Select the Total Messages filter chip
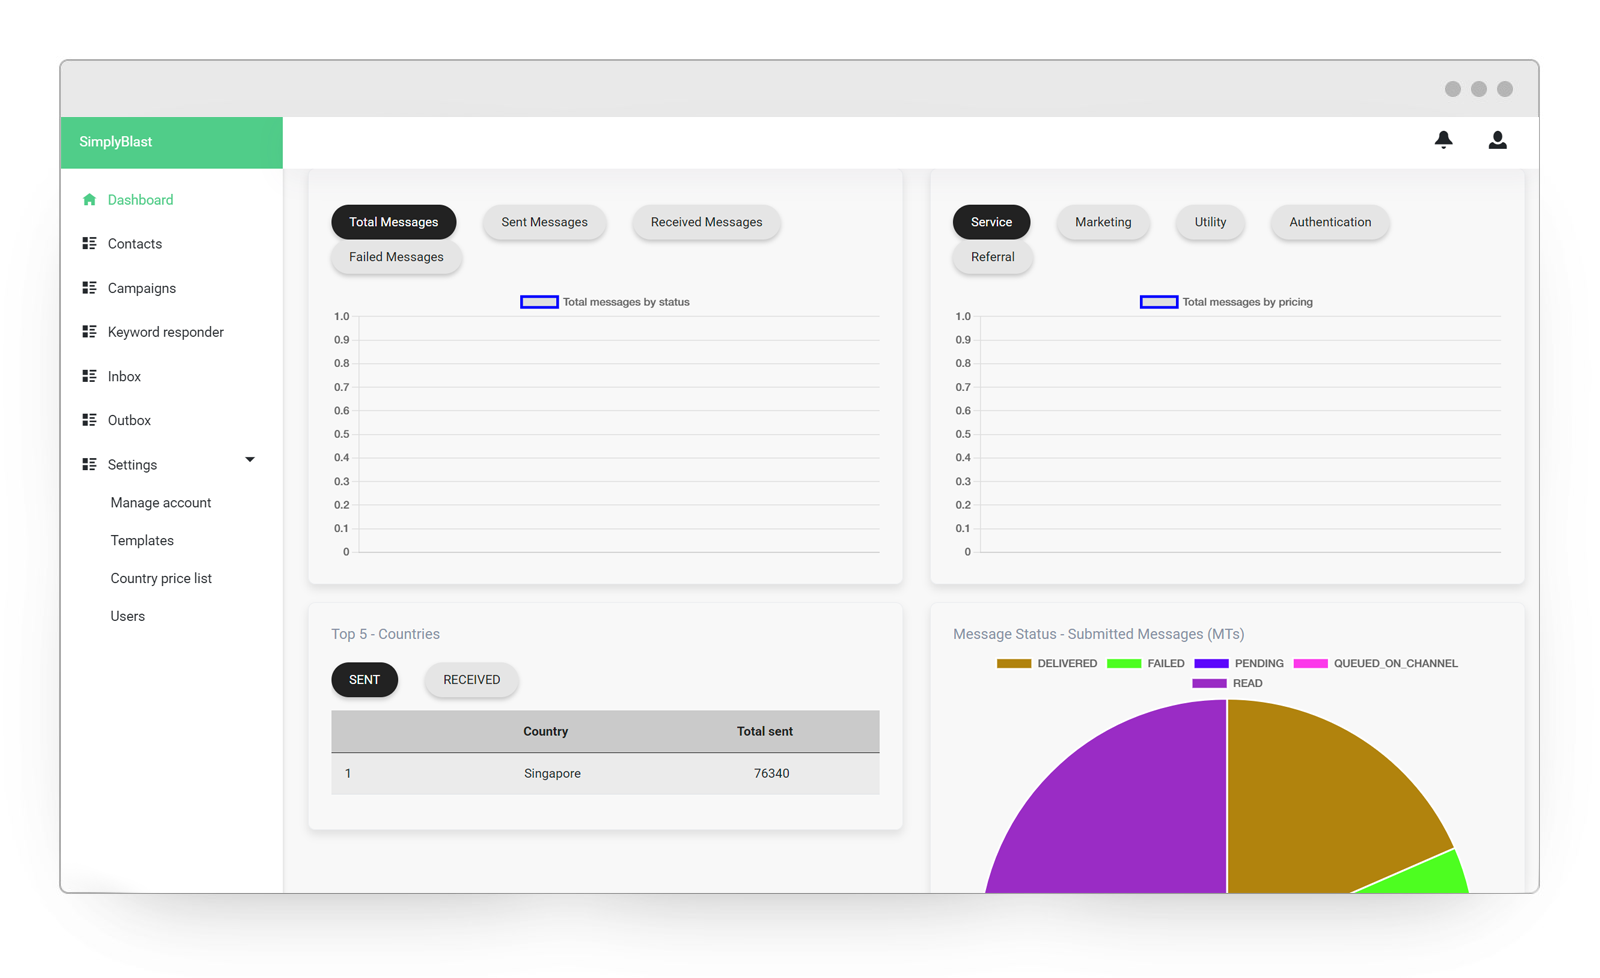The height and width of the screenshot is (978, 1600). (394, 222)
